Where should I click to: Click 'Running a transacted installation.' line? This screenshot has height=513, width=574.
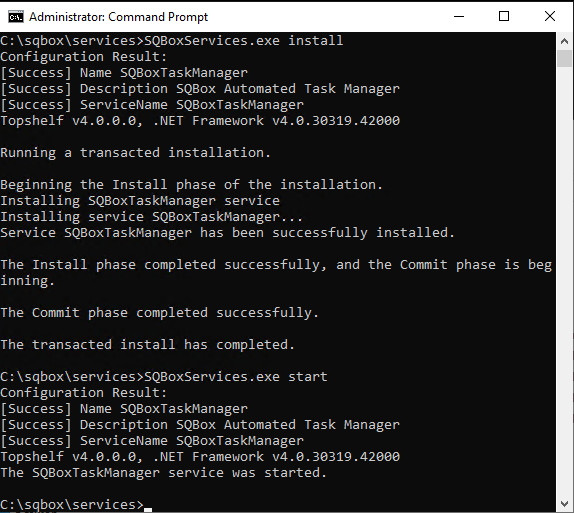point(135,153)
